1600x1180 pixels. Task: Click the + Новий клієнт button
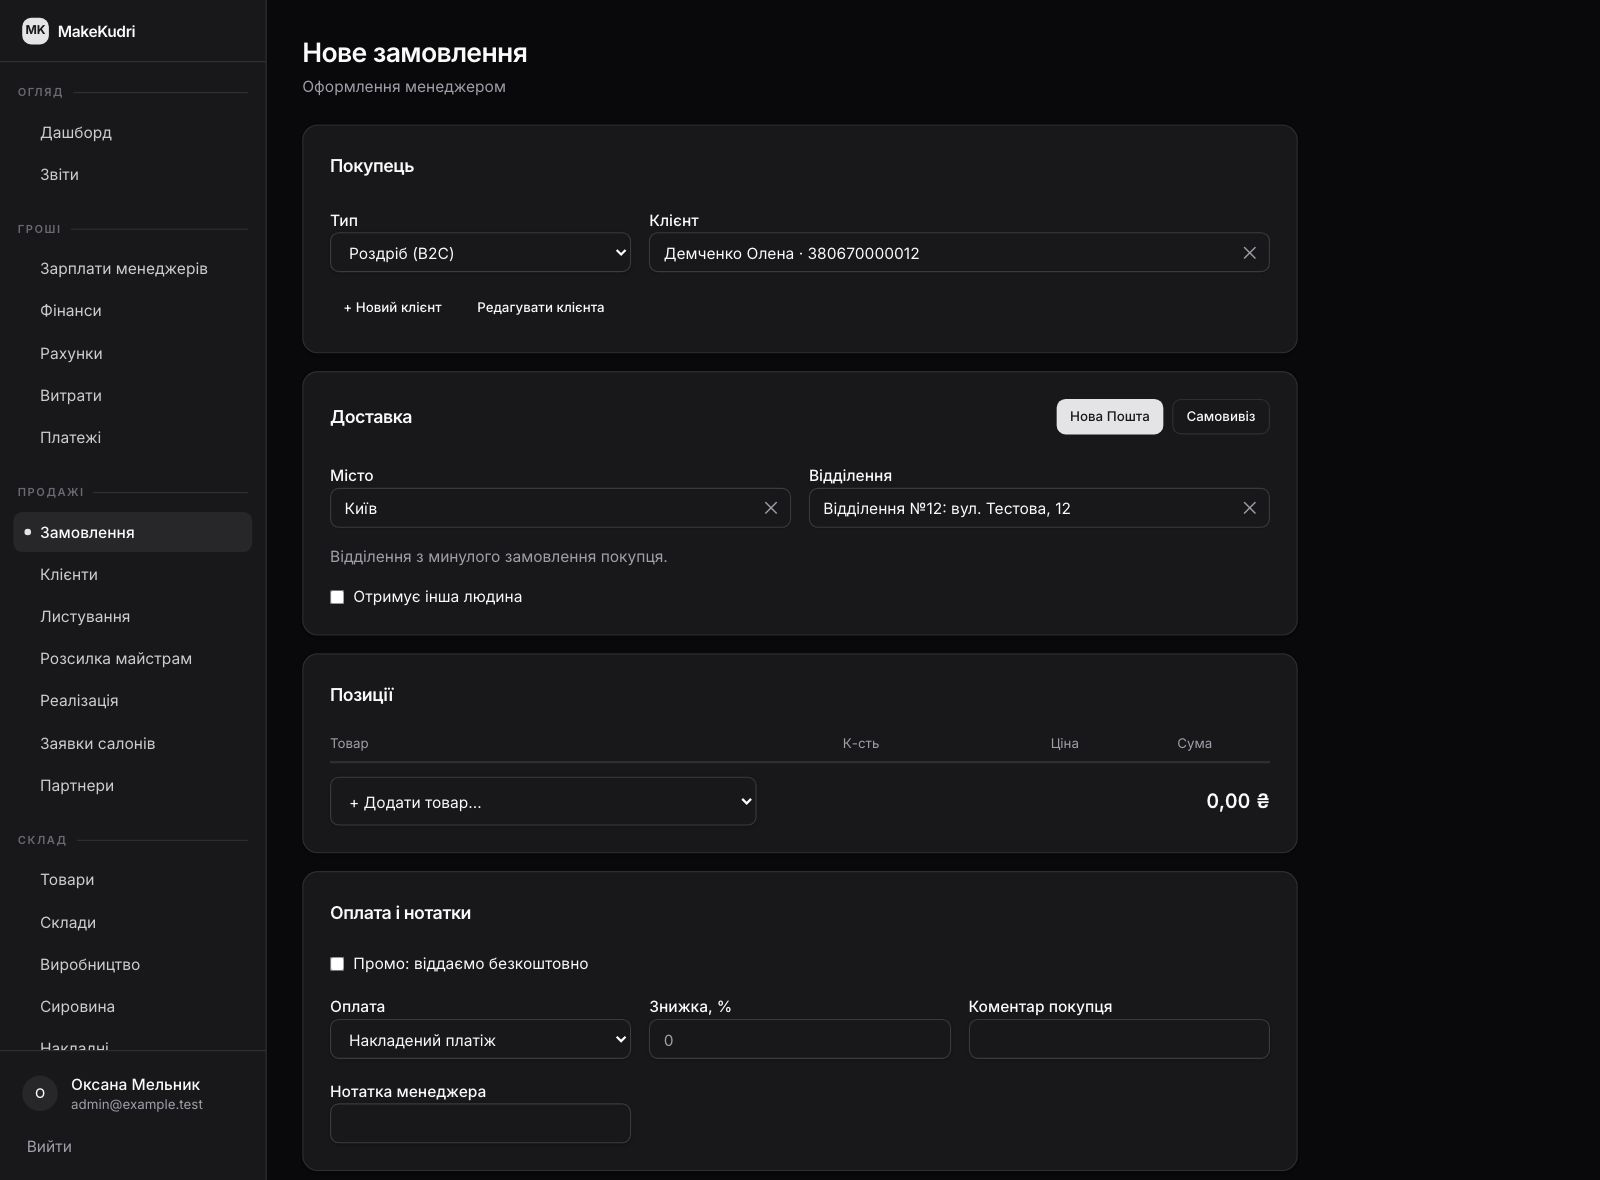point(392,307)
